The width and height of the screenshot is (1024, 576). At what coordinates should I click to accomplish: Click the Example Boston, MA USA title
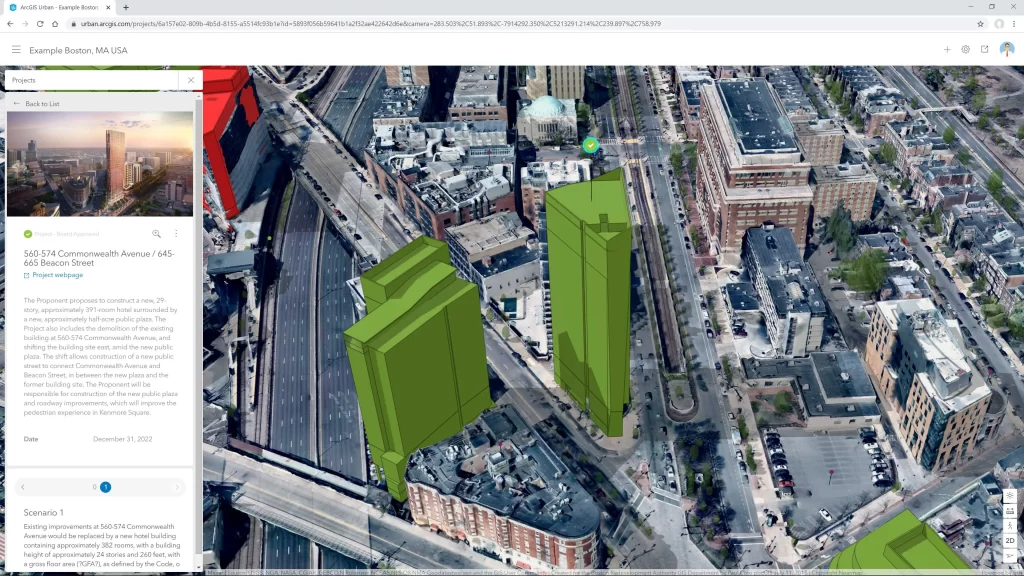[78, 50]
